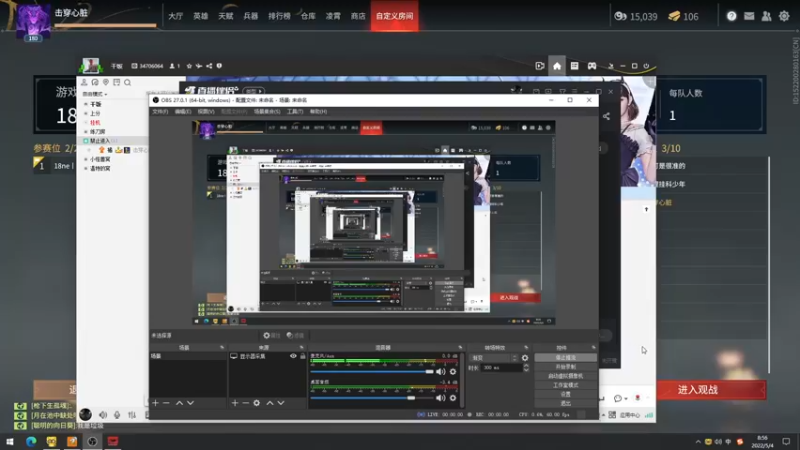Open OBS View menu
The width and height of the screenshot is (800, 450).
tap(206, 111)
